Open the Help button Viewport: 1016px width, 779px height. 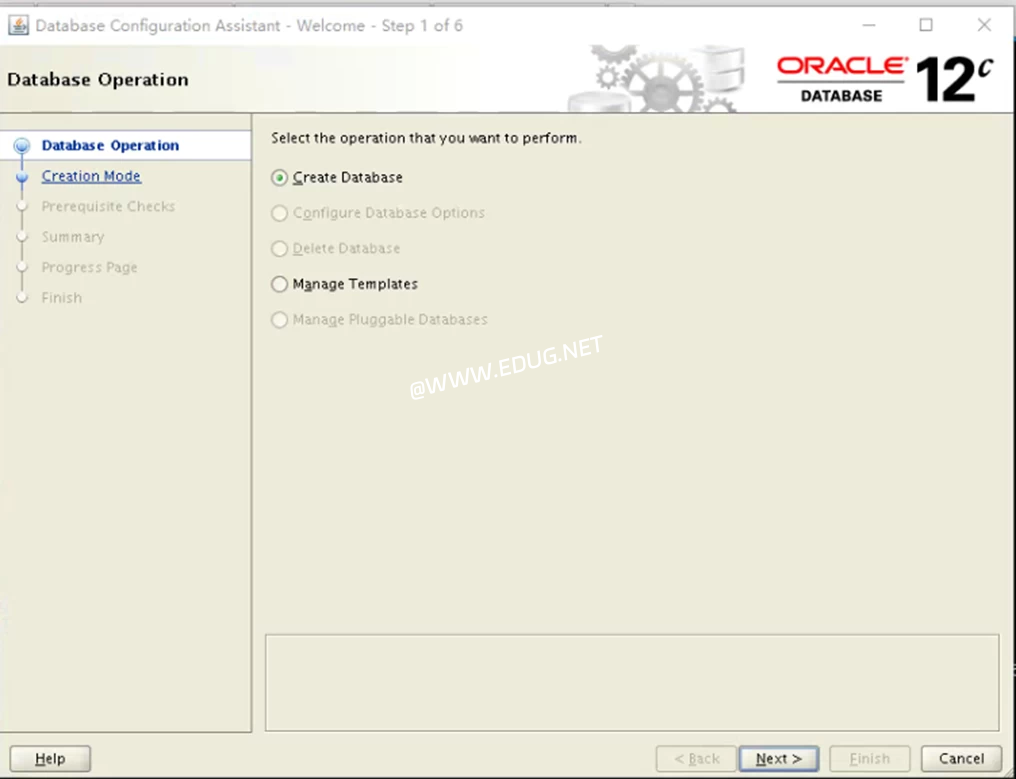50,759
